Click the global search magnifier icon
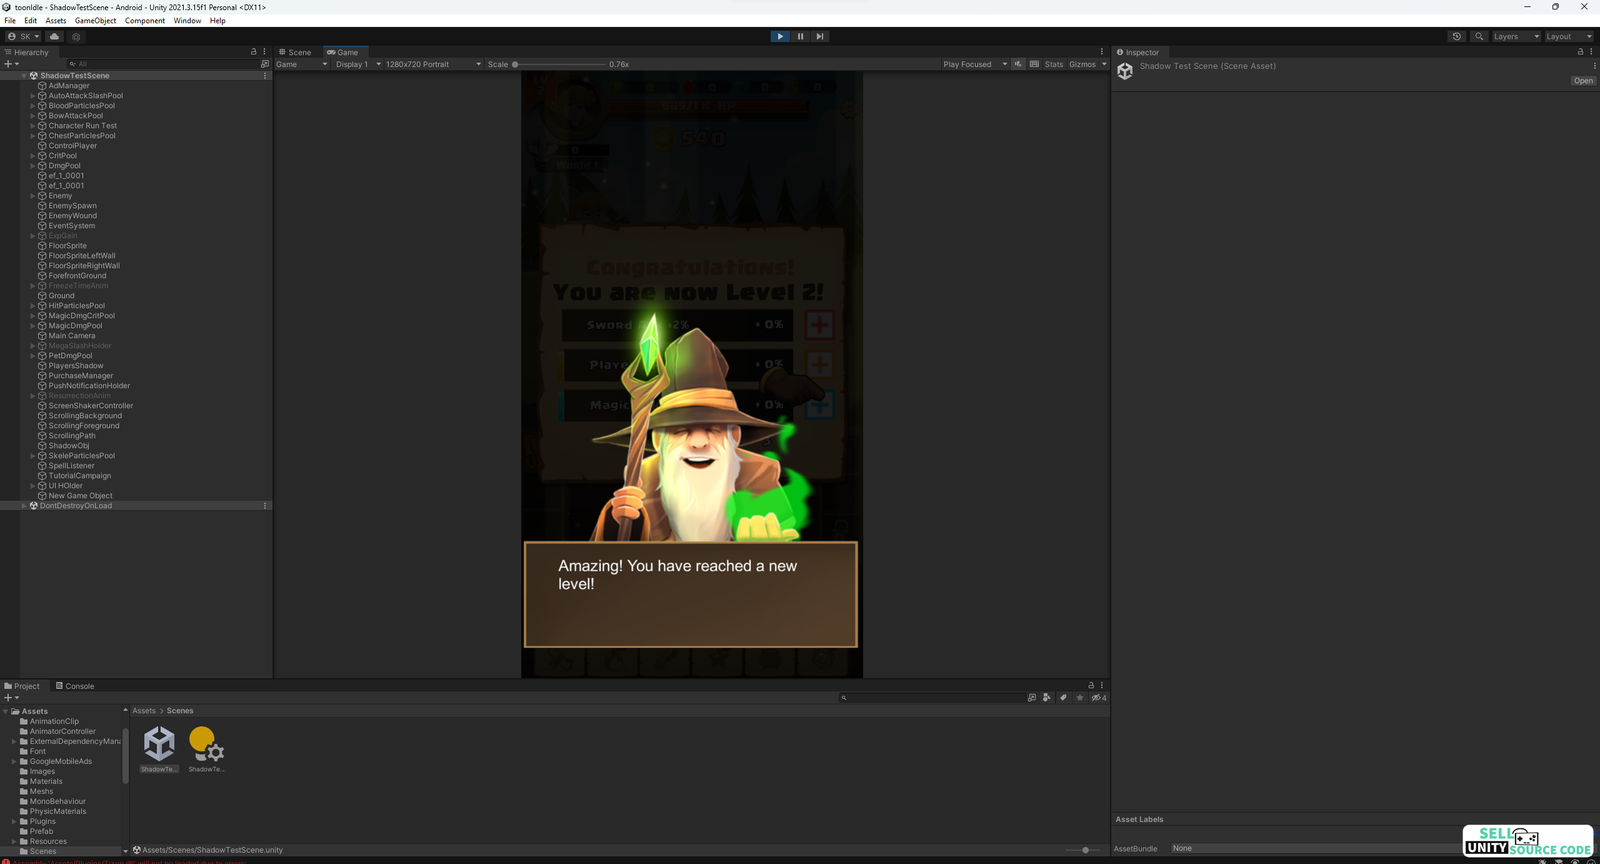The width and height of the screenshot is (1600, 864). click(x=1479, y=36)
